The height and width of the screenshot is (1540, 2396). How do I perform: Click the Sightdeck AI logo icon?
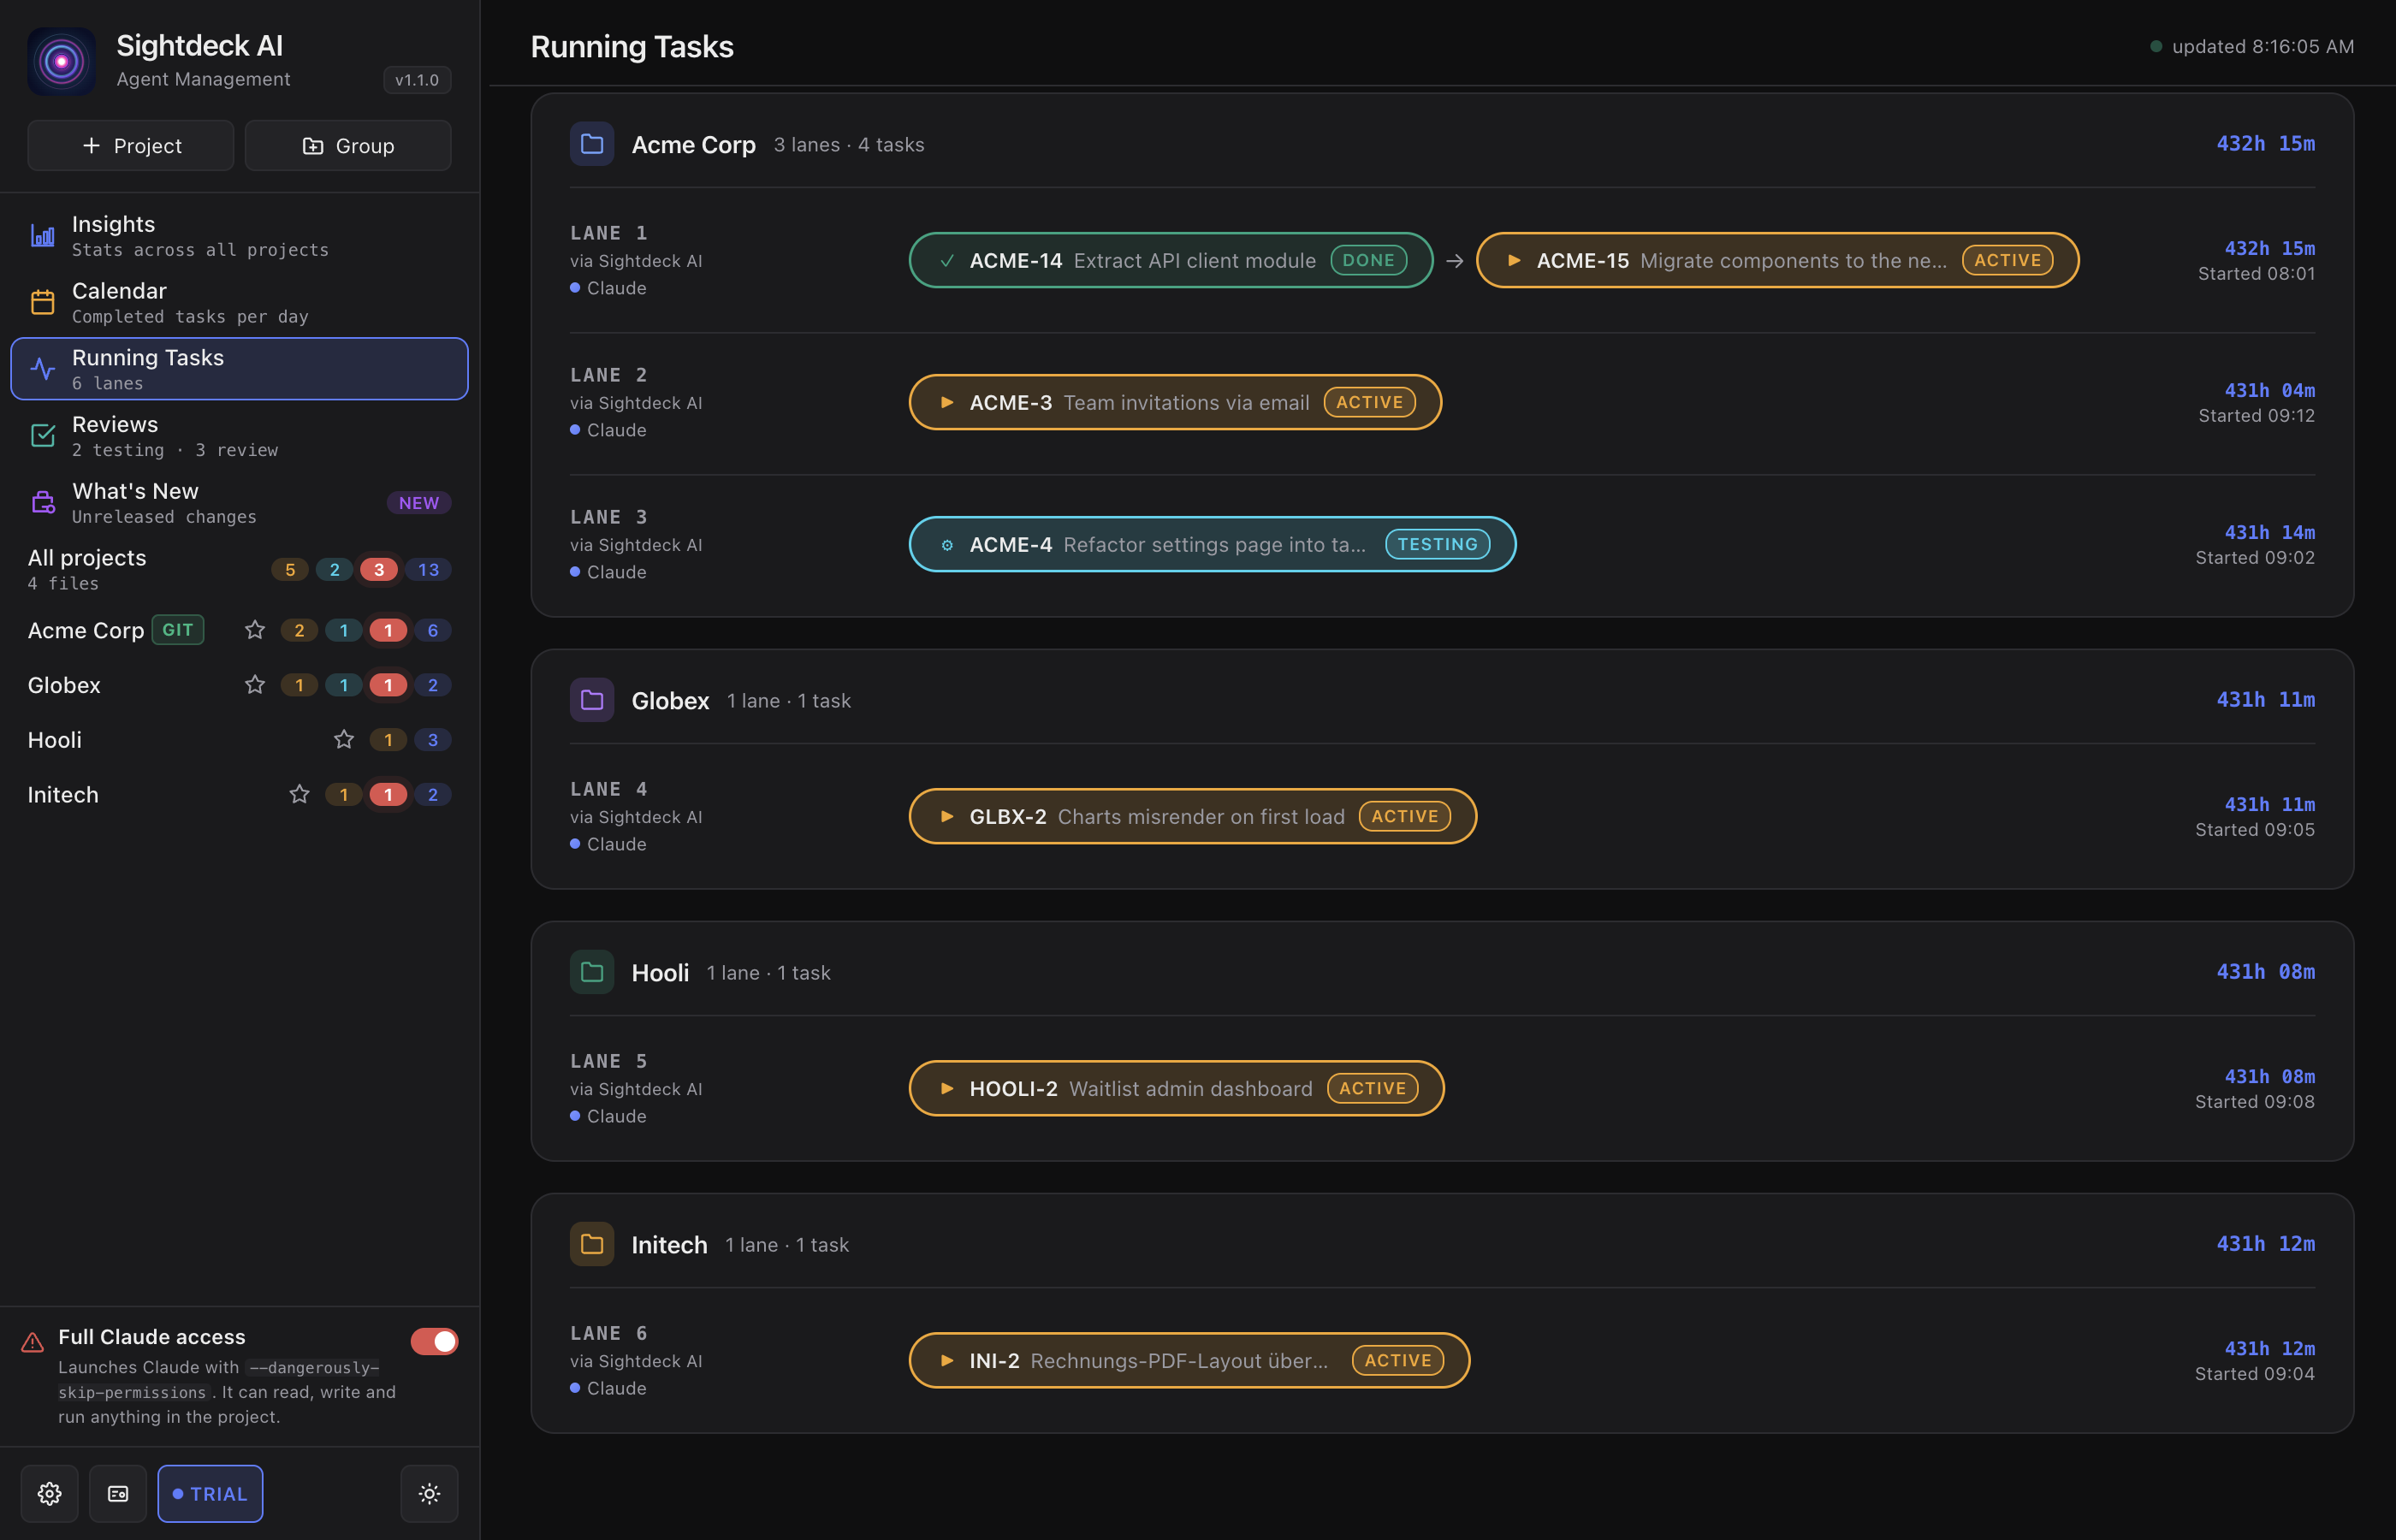[61, 61]
